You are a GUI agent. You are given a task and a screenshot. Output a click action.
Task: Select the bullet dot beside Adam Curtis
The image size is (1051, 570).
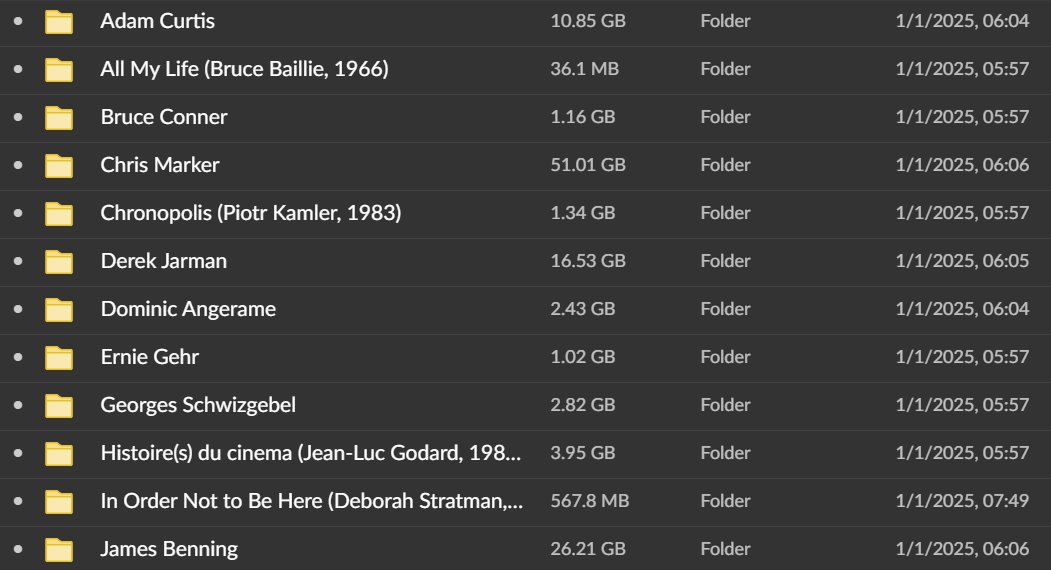pyautogui.click(x=17, y=21)
